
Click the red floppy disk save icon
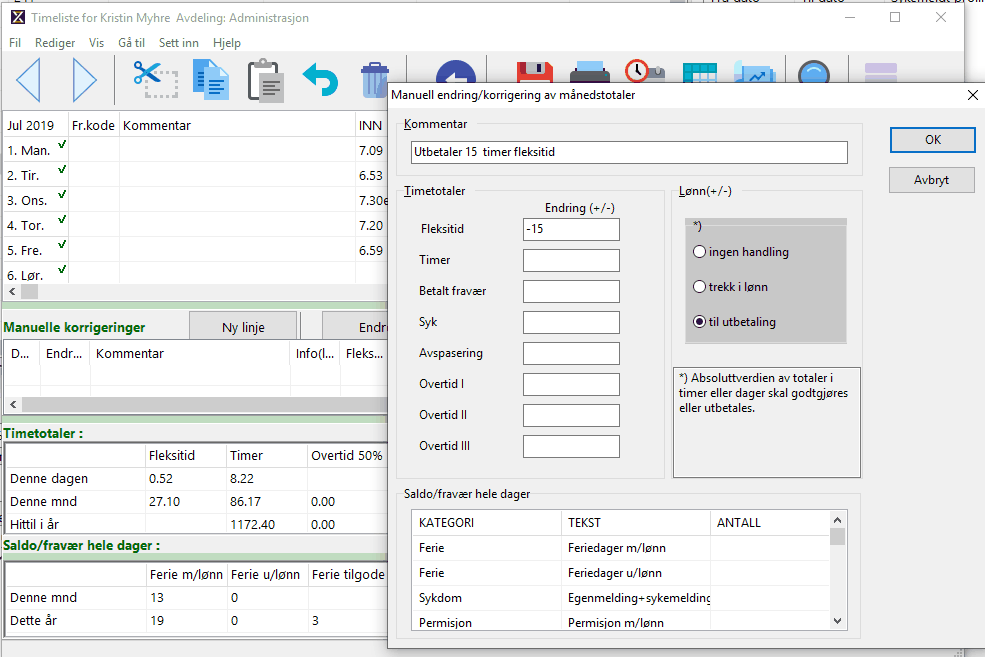(x=534, y=74)
